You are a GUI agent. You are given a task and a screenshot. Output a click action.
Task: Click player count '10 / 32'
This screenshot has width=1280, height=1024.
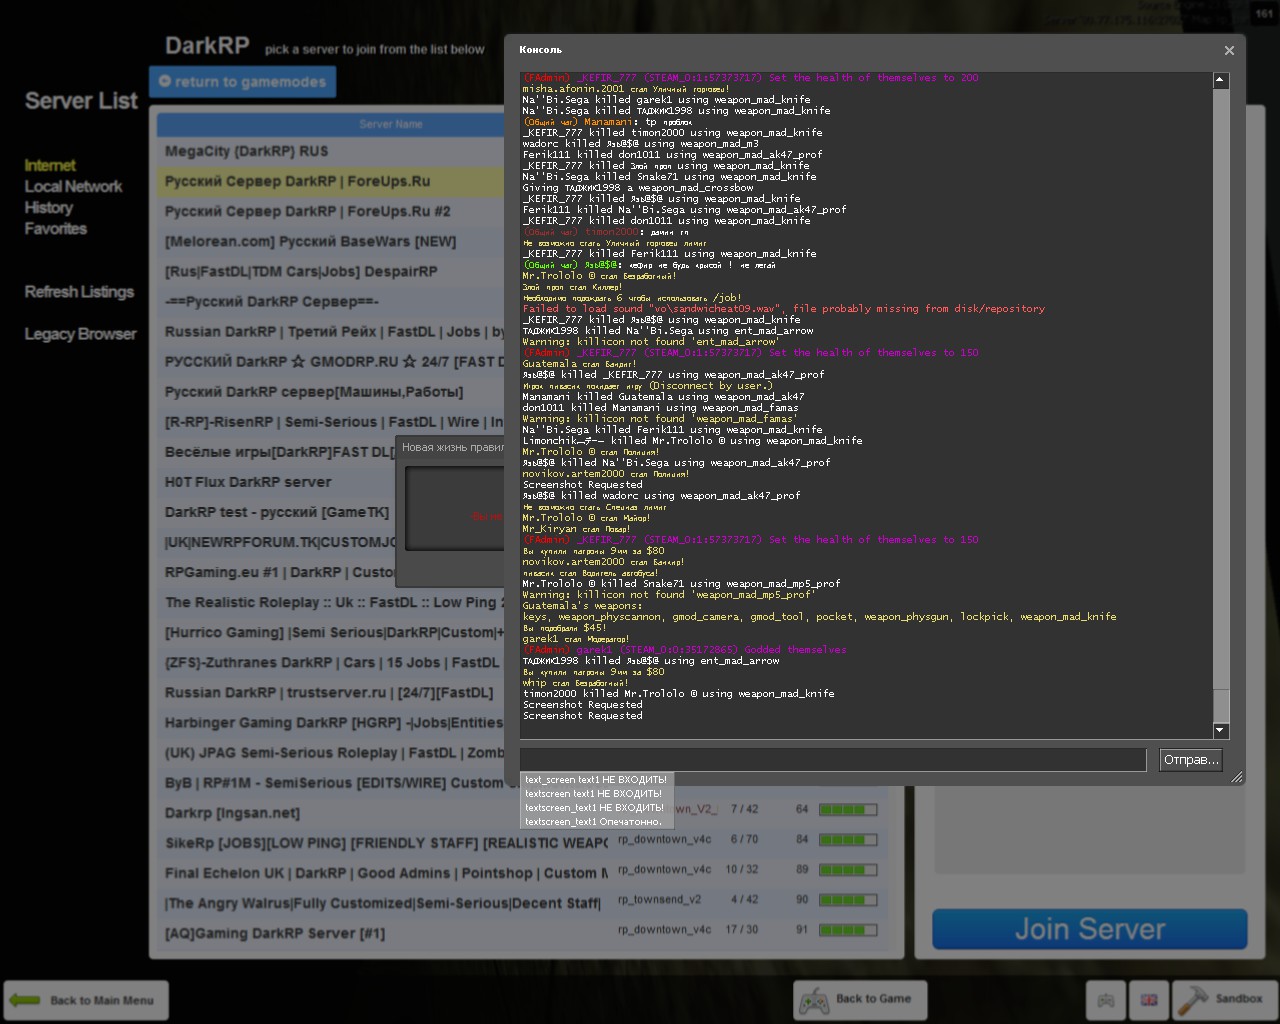742,869
